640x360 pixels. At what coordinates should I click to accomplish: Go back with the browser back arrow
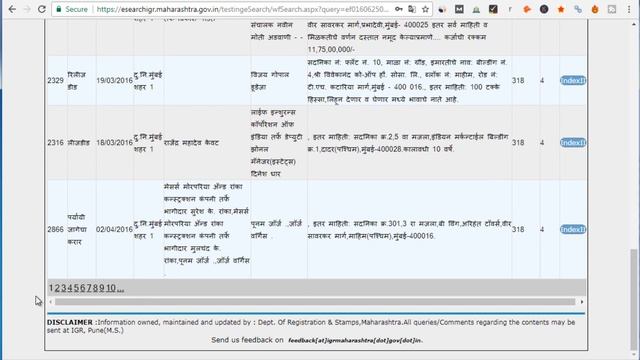[x=12, y=9]
